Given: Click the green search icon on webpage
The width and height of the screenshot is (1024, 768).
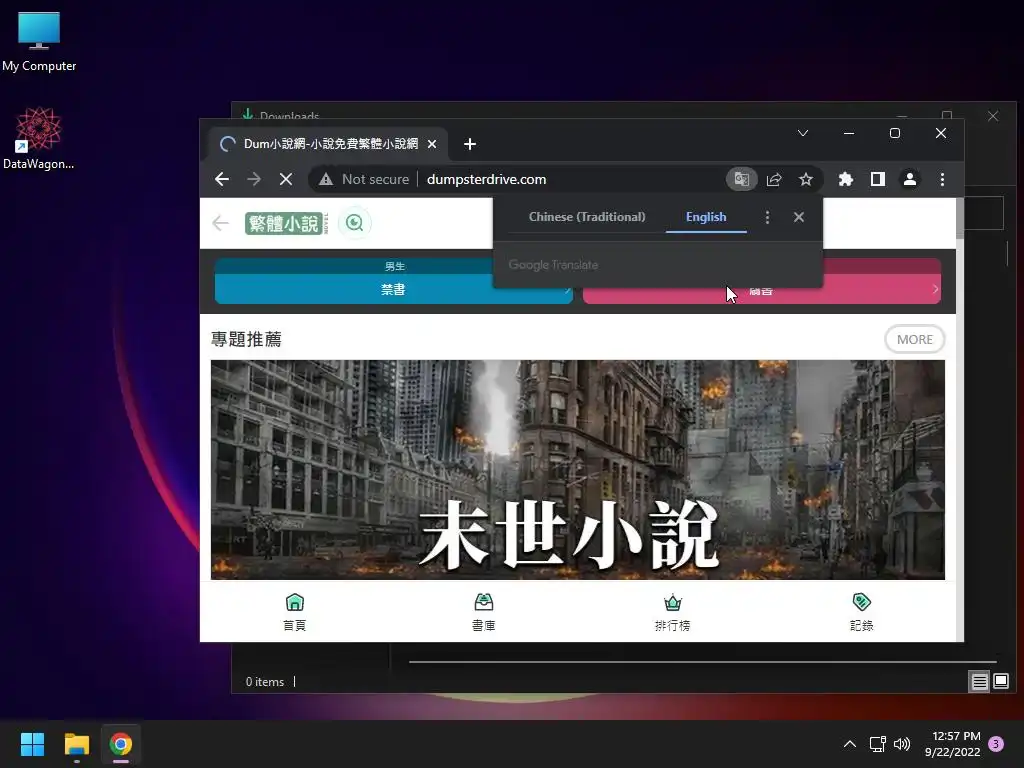Looking at the screenshot, I should pyautogui.click(x=355, y=223).
